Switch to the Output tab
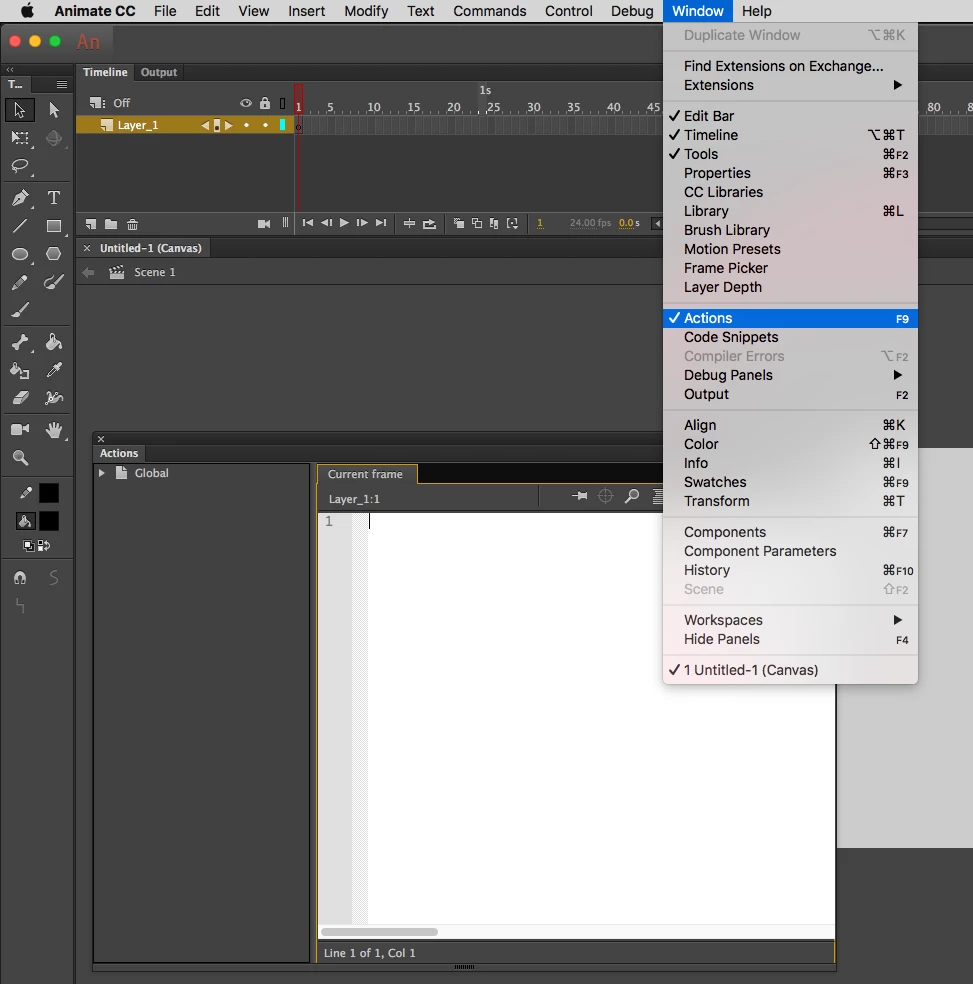Screen dimensions: 973x984 tap(158, 72)
